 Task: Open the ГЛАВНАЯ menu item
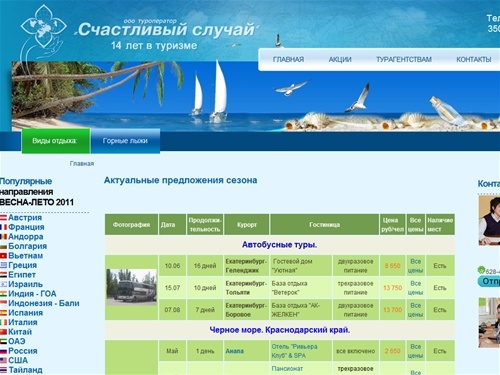pyautogui.click(x=288, y=59)
